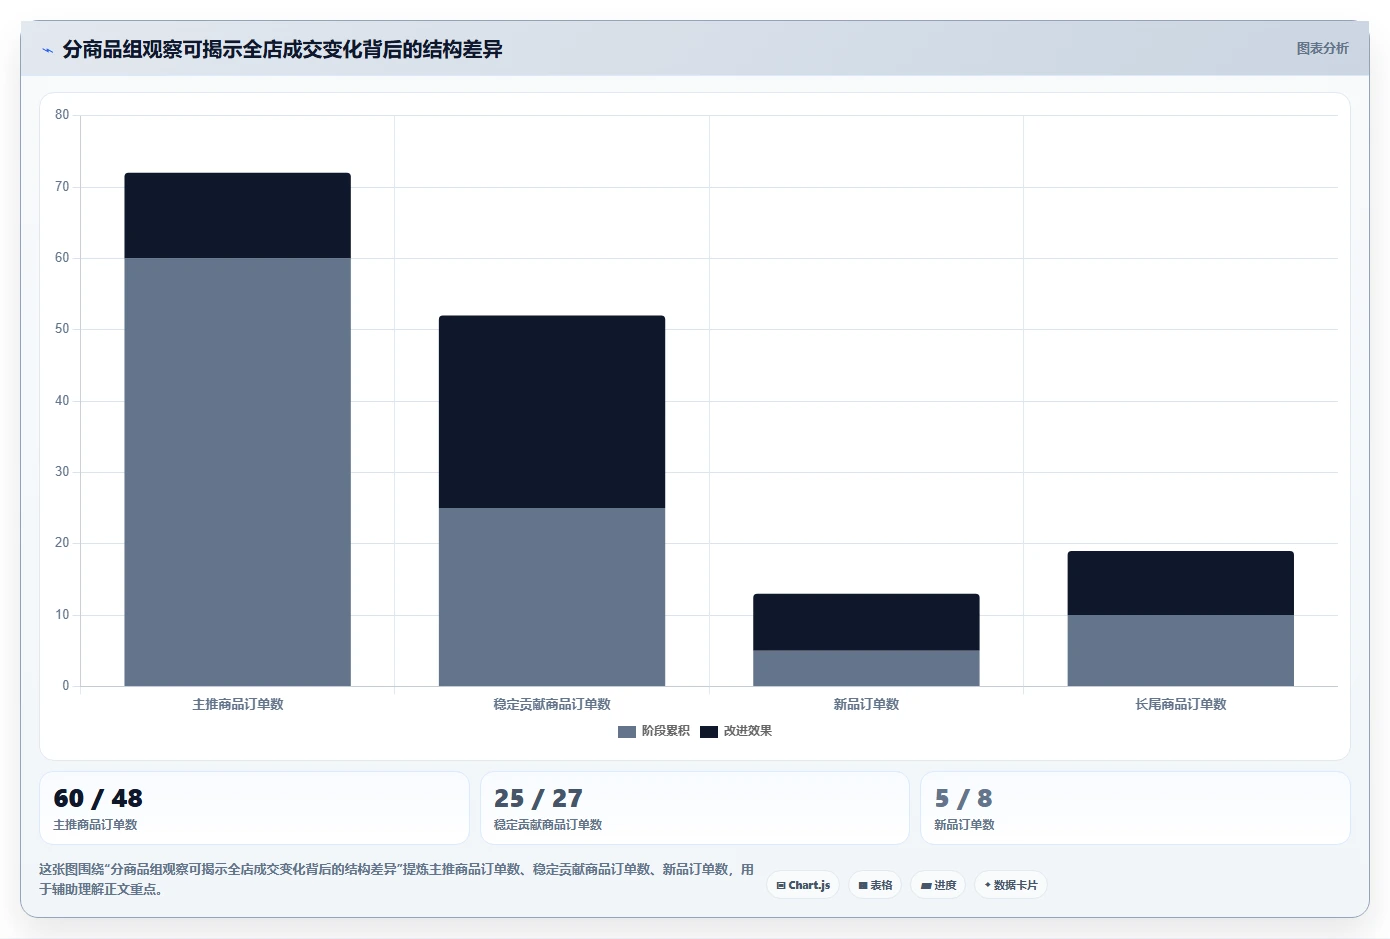Toggle the 改进效果 legend swatch
This screenshot has width=1390, height=939.
point(709,732)
